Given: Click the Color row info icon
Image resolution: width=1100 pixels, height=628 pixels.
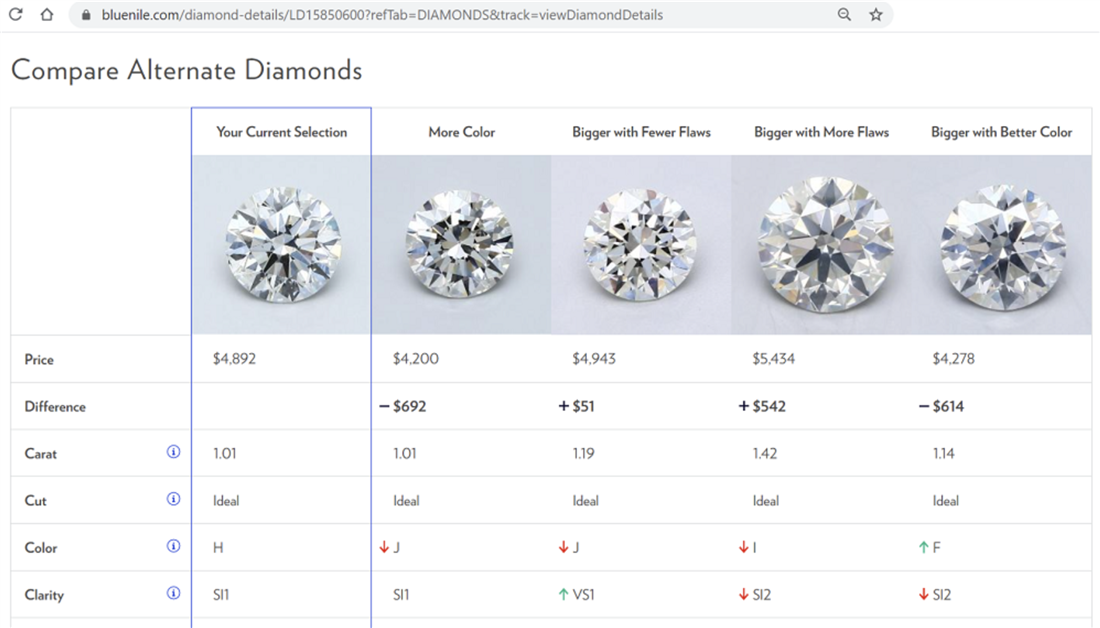Looking at the screenshot, I should pyautogui.click(x=173, y=546).
